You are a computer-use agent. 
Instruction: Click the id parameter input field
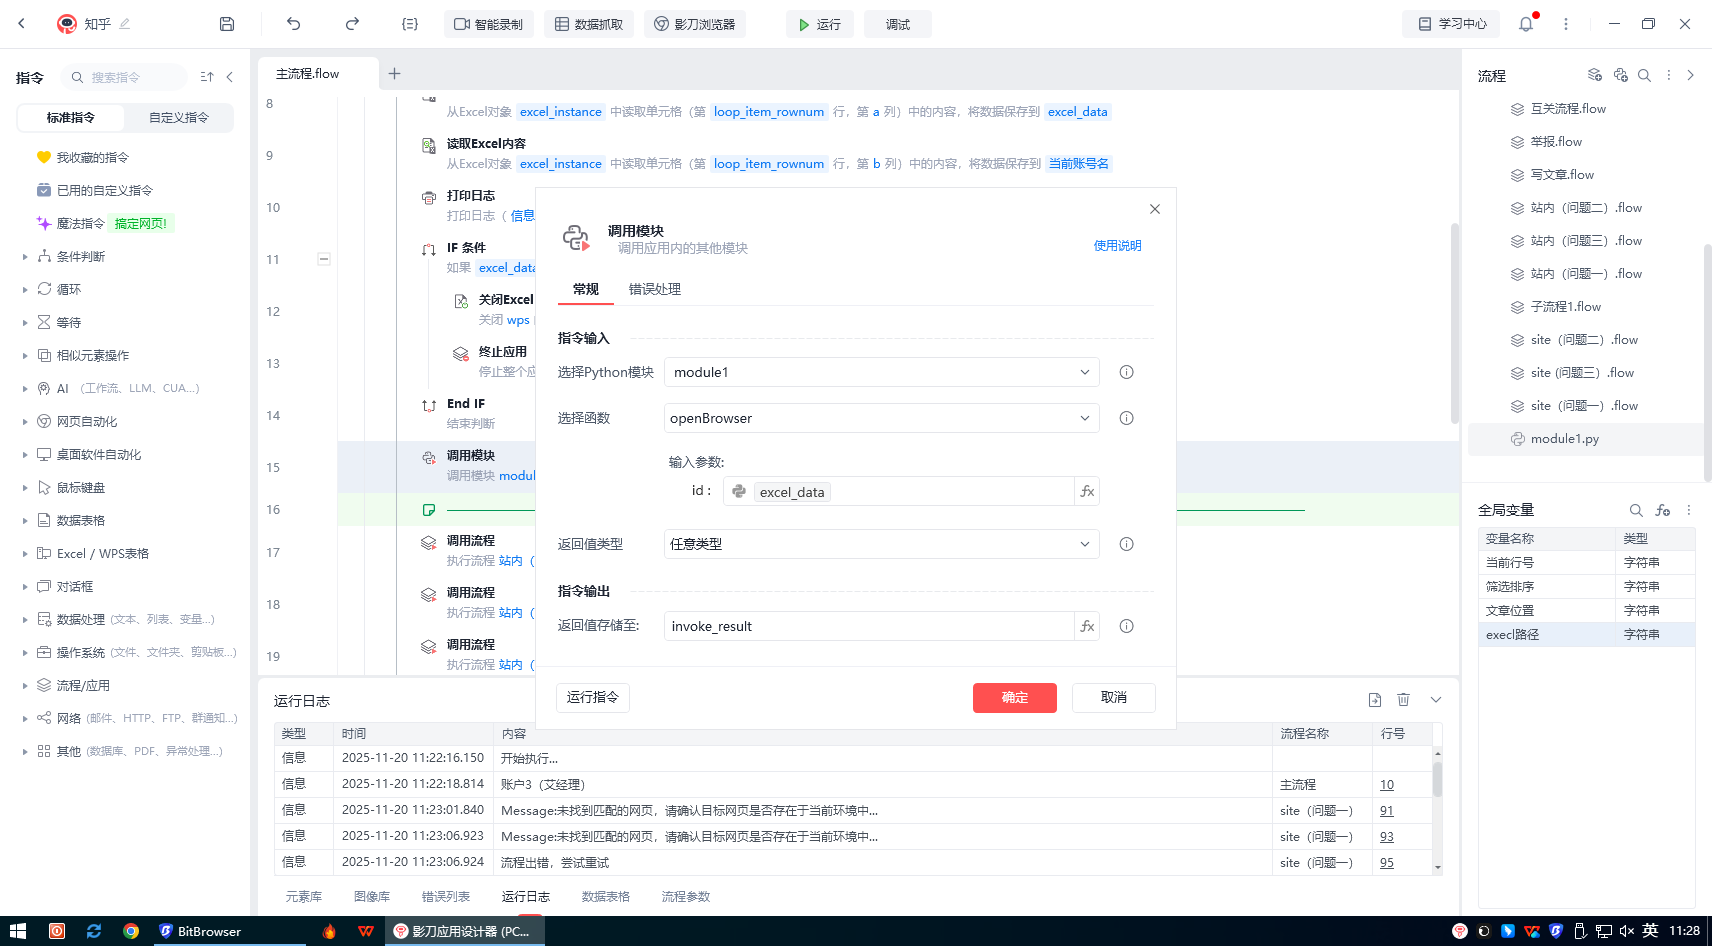tap(898, 491)
